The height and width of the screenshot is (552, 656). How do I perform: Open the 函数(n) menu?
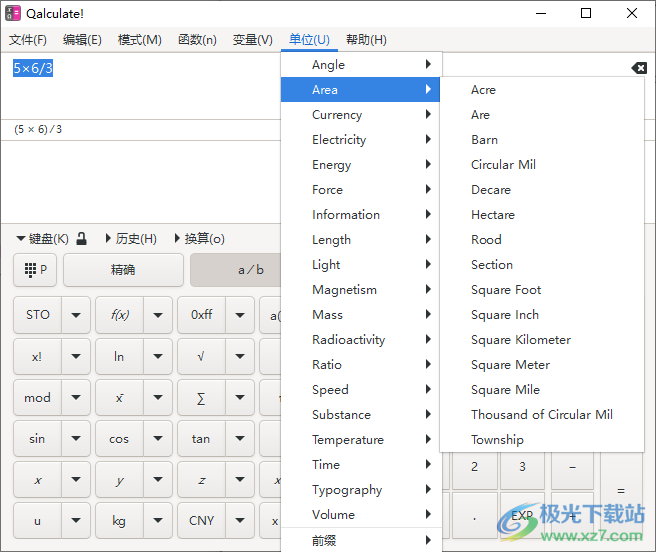[197, 40]
